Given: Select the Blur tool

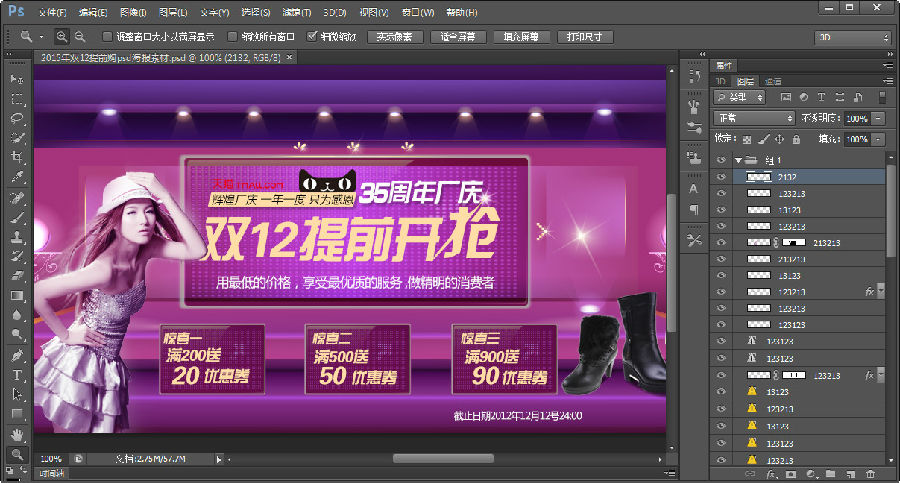Looking at the screenshot, I should [17, 315].
